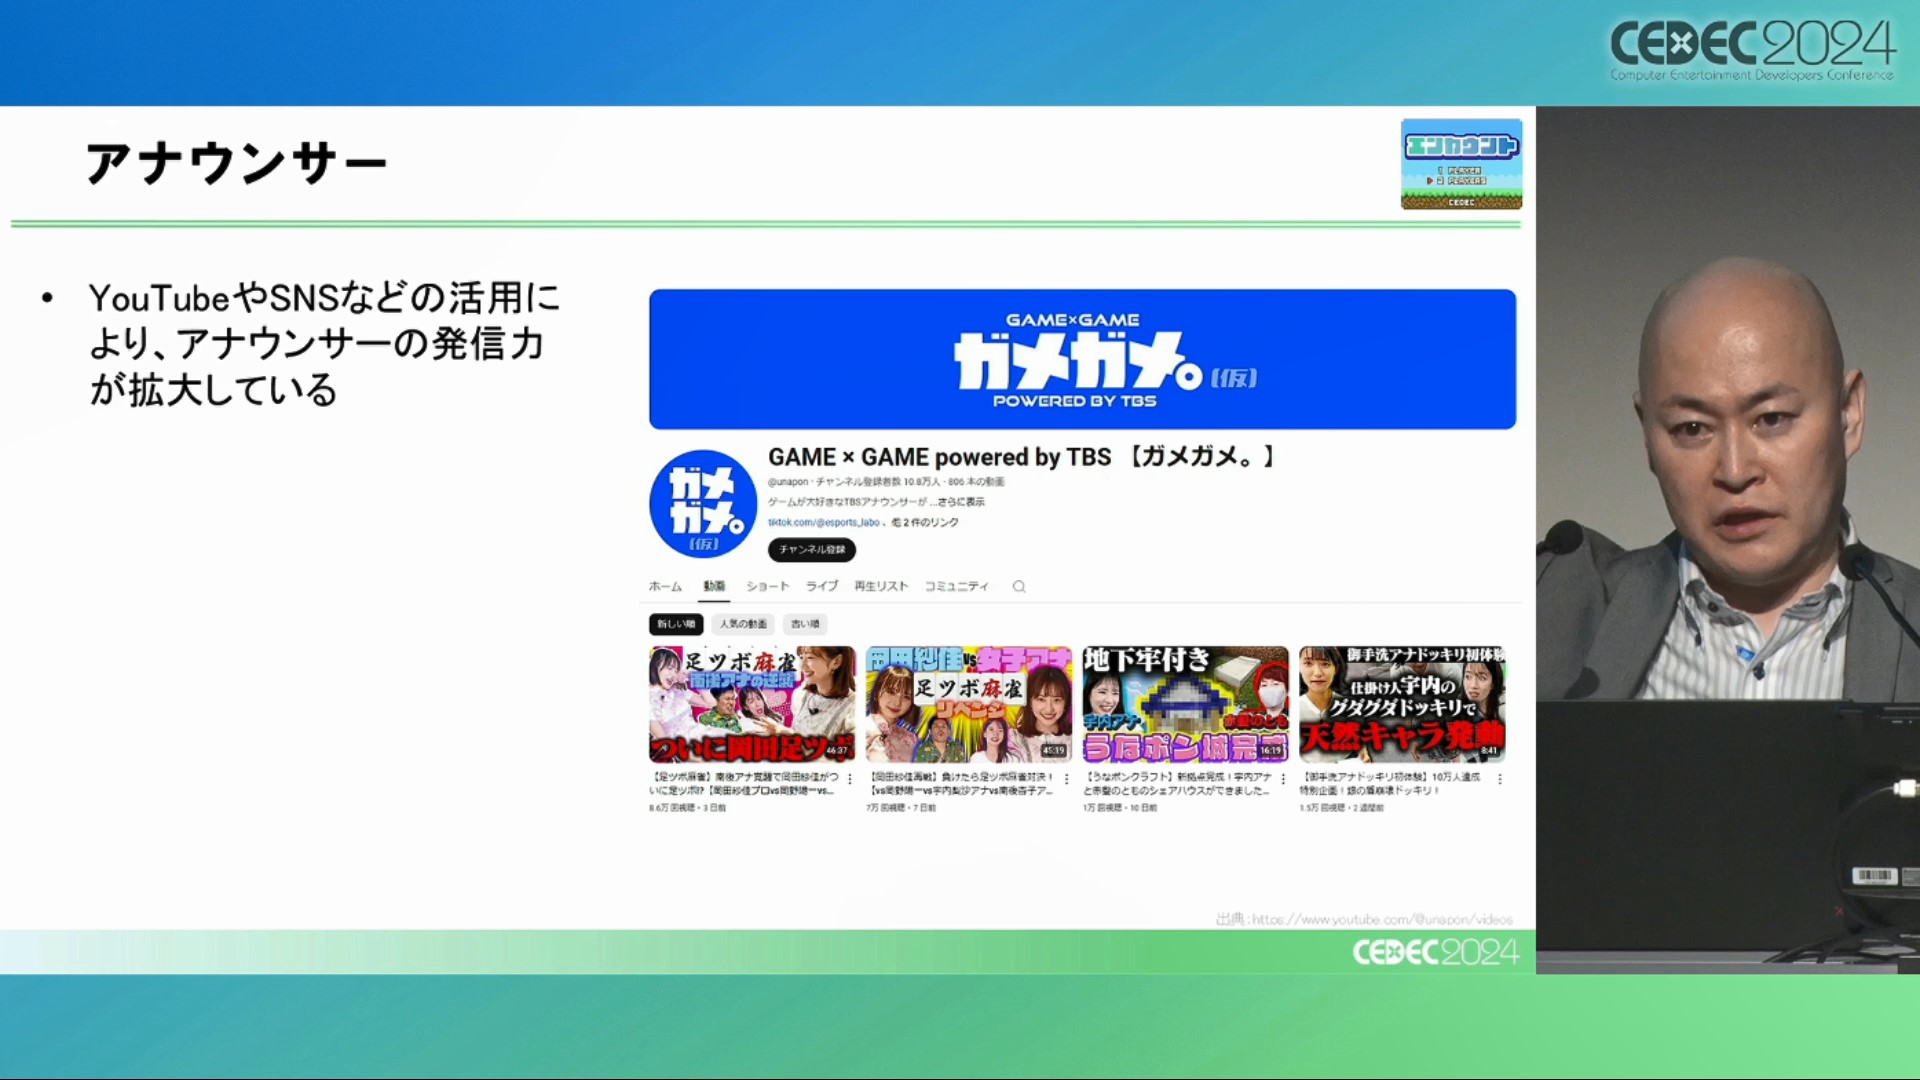This screenshot has height=1080, width=1920.
Task: Go to the コミュニティ tab
Action: 956,587
